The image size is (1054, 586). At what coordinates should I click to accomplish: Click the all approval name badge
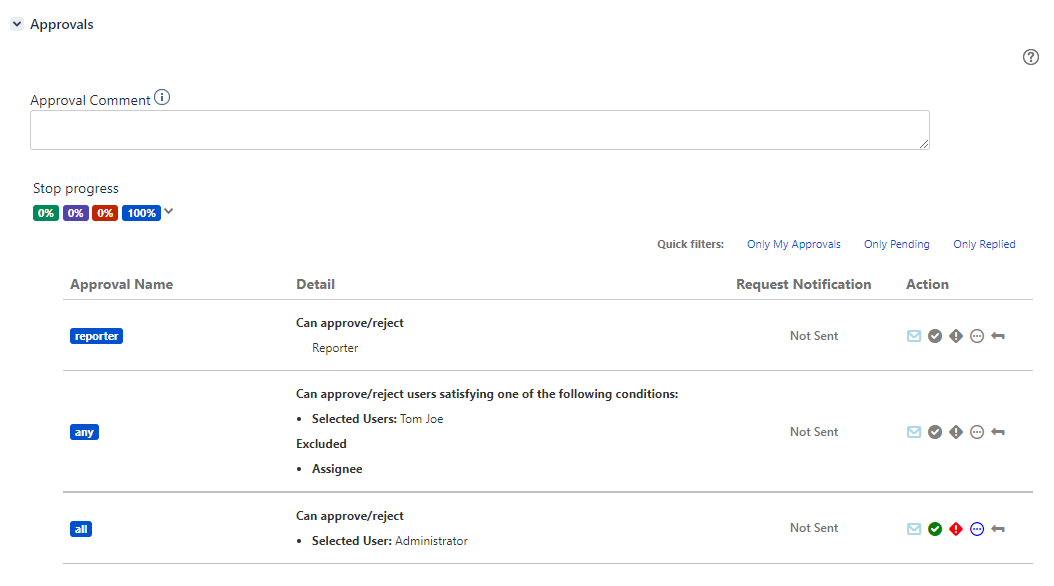point(81,529)
